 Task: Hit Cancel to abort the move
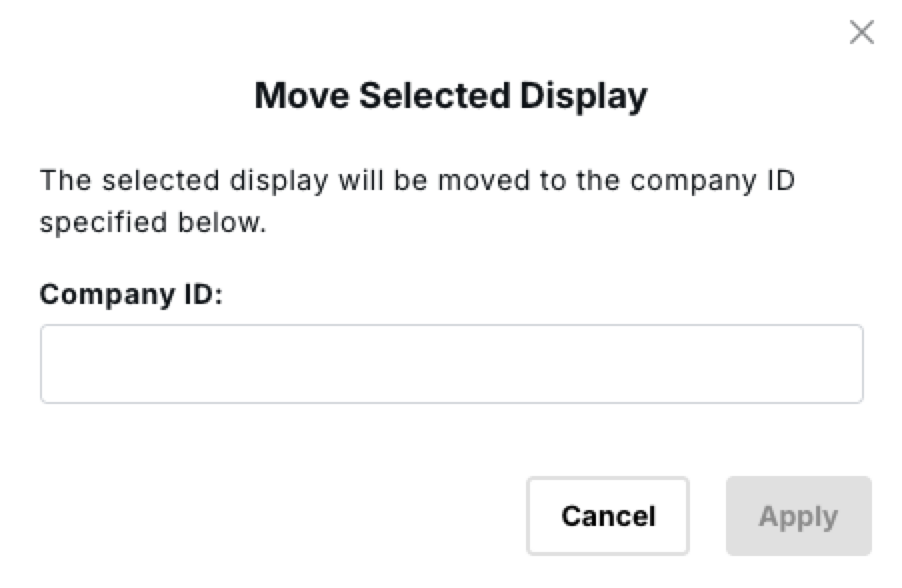[608, 516]
